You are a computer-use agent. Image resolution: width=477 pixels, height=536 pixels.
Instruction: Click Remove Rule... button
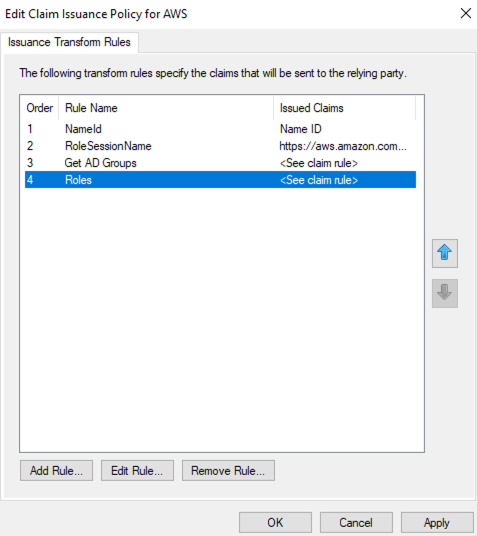tap(228, 471)
